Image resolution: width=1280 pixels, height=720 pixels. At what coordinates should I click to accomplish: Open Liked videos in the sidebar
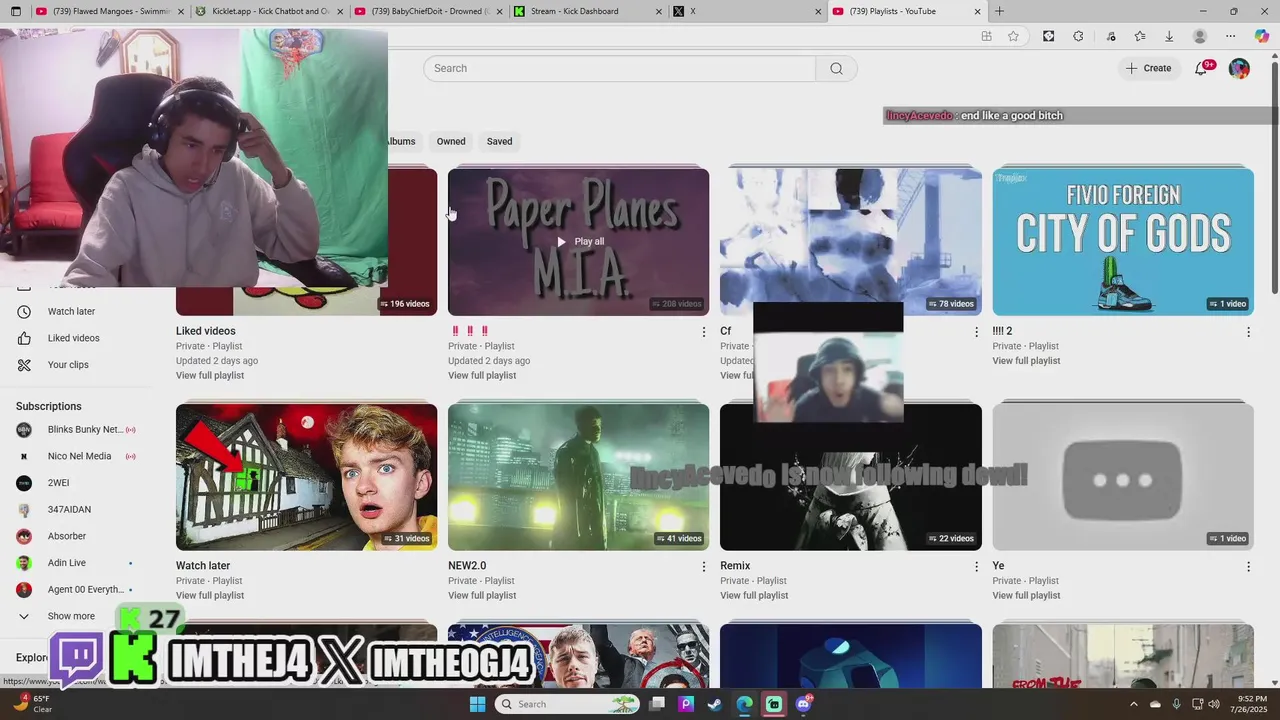click(x=73, y=338)
